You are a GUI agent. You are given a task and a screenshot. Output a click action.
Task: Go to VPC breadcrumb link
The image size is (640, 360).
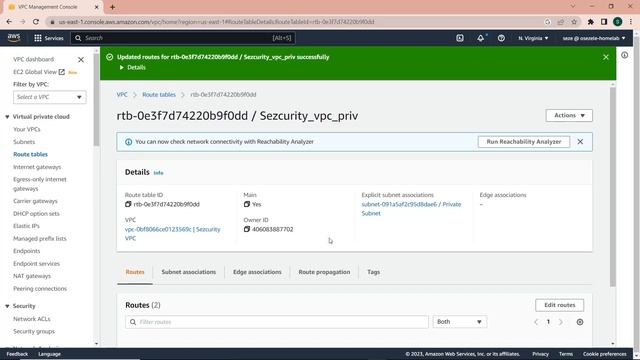coord(122,94)
